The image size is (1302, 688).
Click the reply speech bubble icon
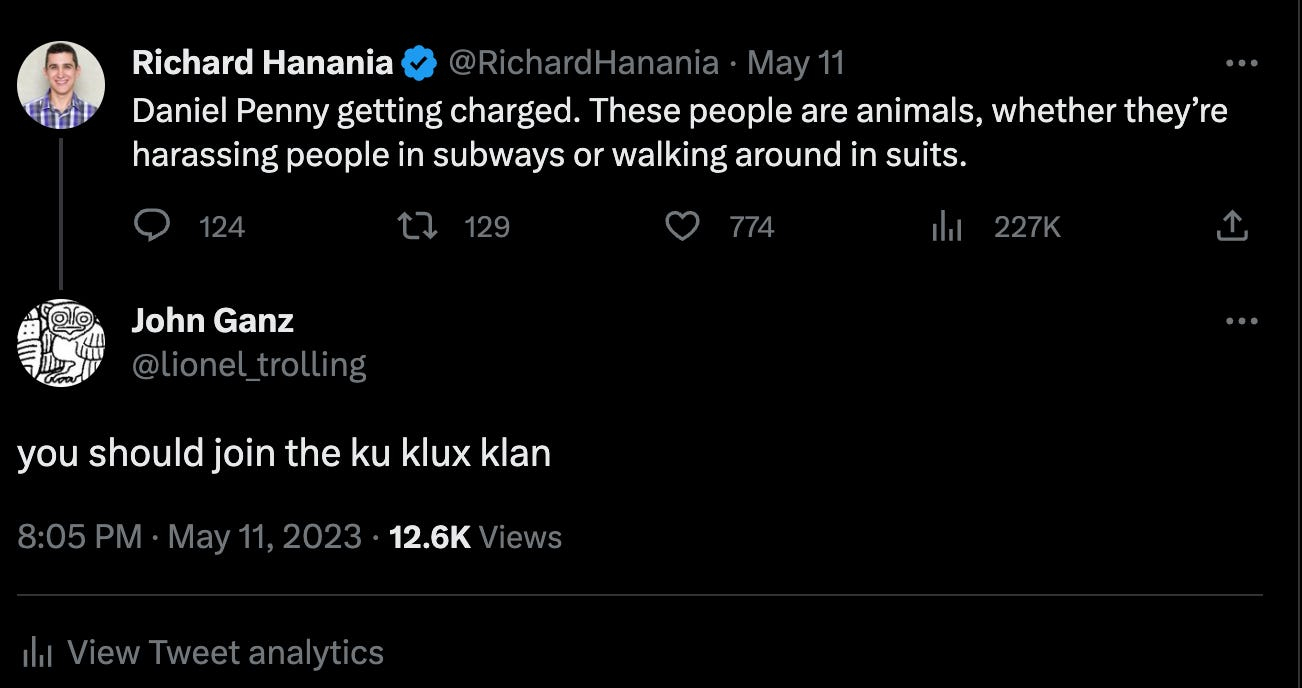point(152,227)
